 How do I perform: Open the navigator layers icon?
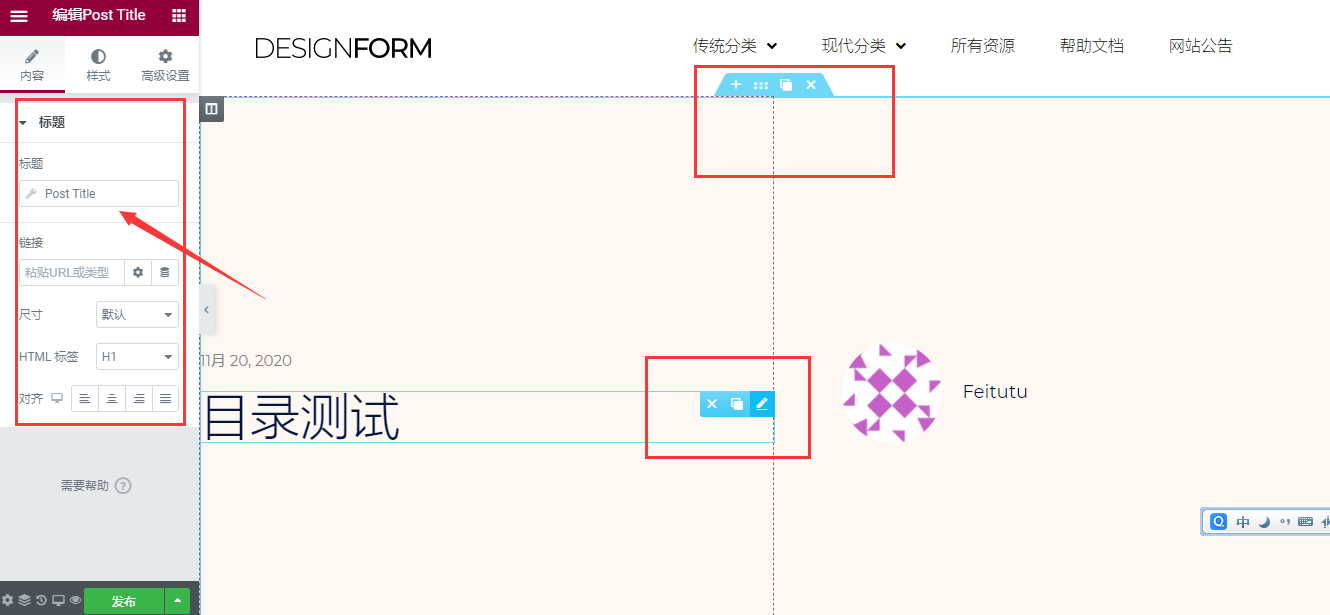point(24,601)
